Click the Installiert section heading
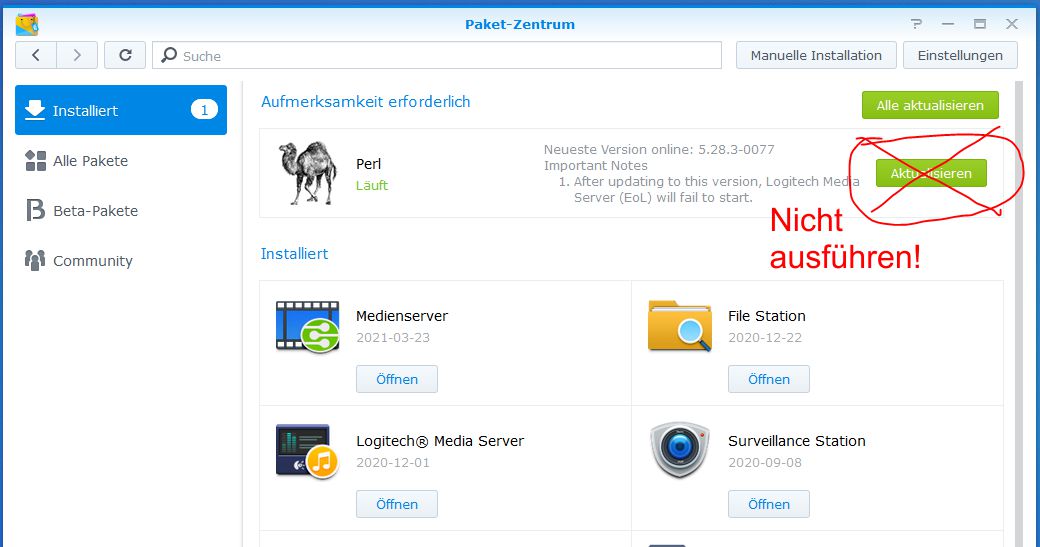Image resolution: width=1040 pixels, height=547 pixels. (294, 253)
